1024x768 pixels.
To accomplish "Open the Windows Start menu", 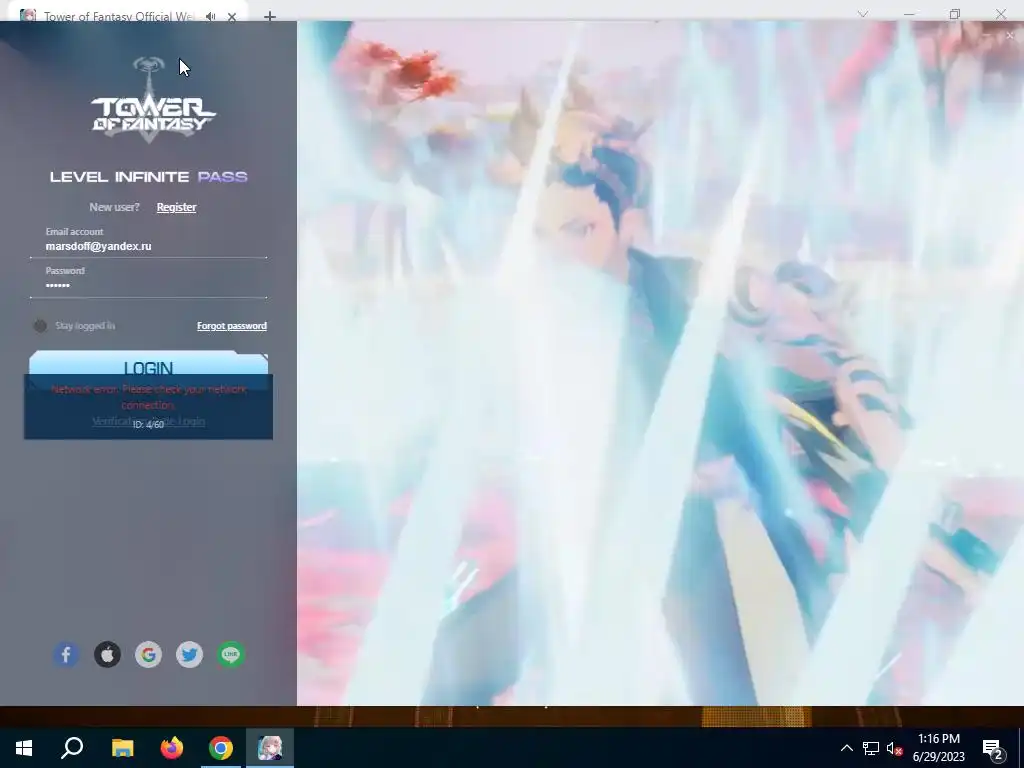I will 24,748.
